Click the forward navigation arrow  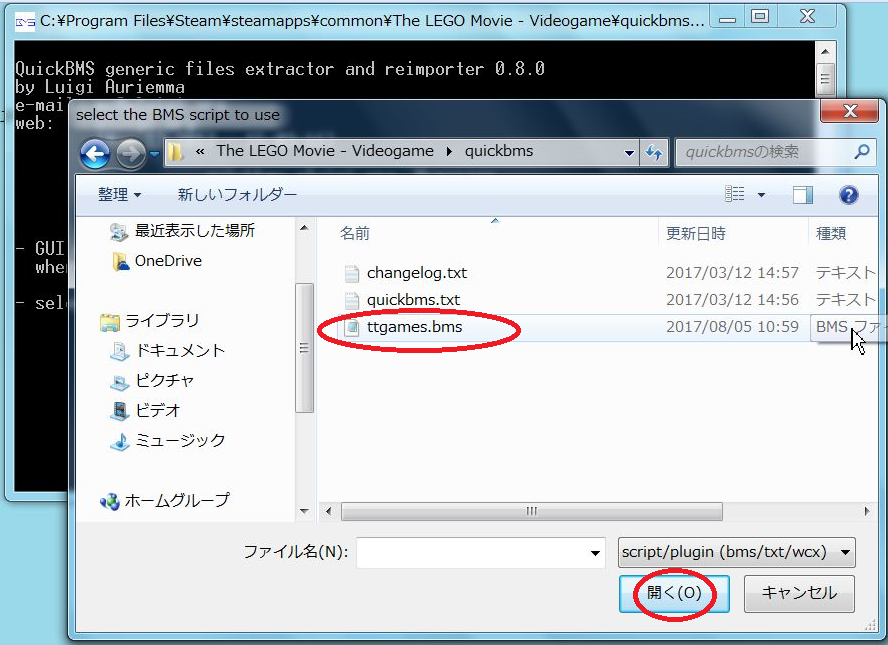[x=130, y=153]
